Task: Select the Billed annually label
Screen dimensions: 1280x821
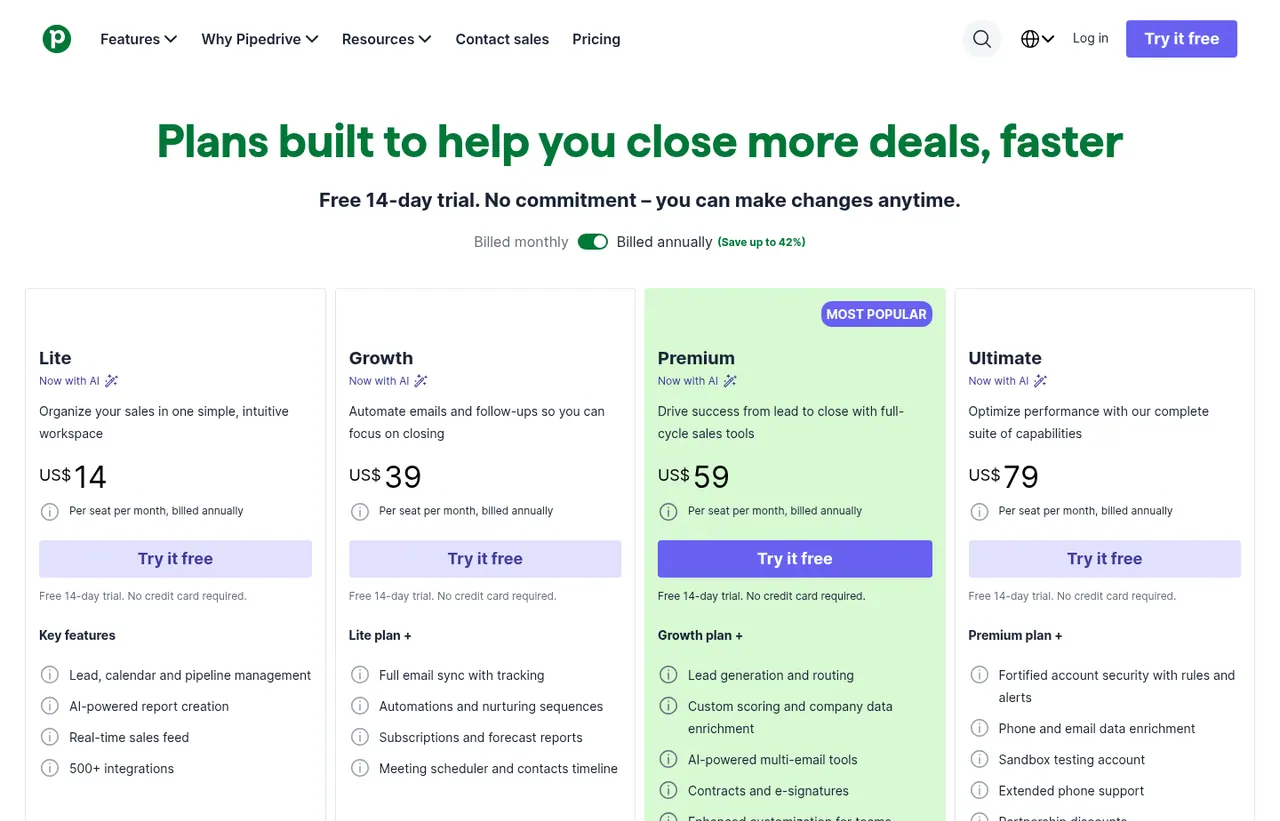Action: pyautogui.click(x=664, y=242)
